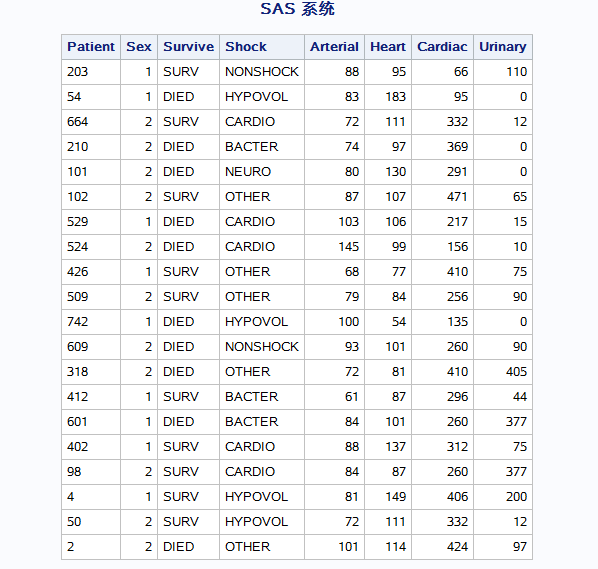The image size is (598, 569).
Task: Select the Urinary value 405 cell
Action: [x=503, y=372]
